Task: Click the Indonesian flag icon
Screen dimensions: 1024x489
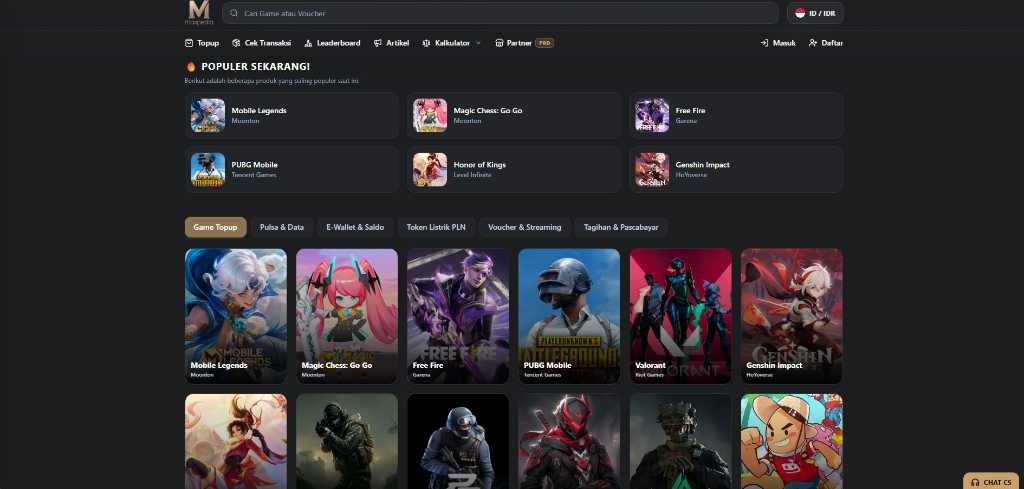Action: coord(800,13)
